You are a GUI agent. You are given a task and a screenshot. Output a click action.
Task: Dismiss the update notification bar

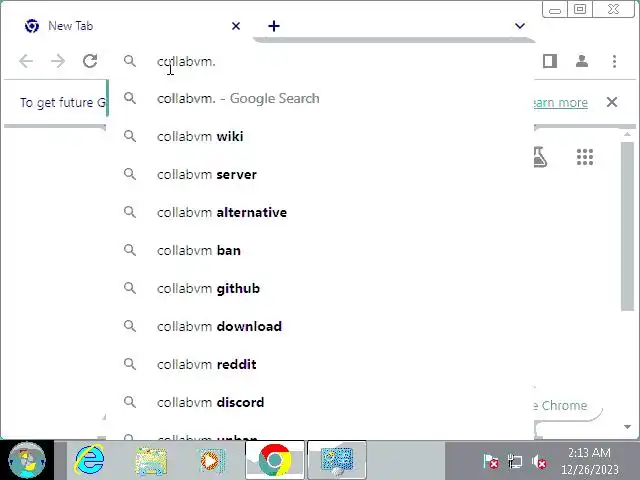612,102
